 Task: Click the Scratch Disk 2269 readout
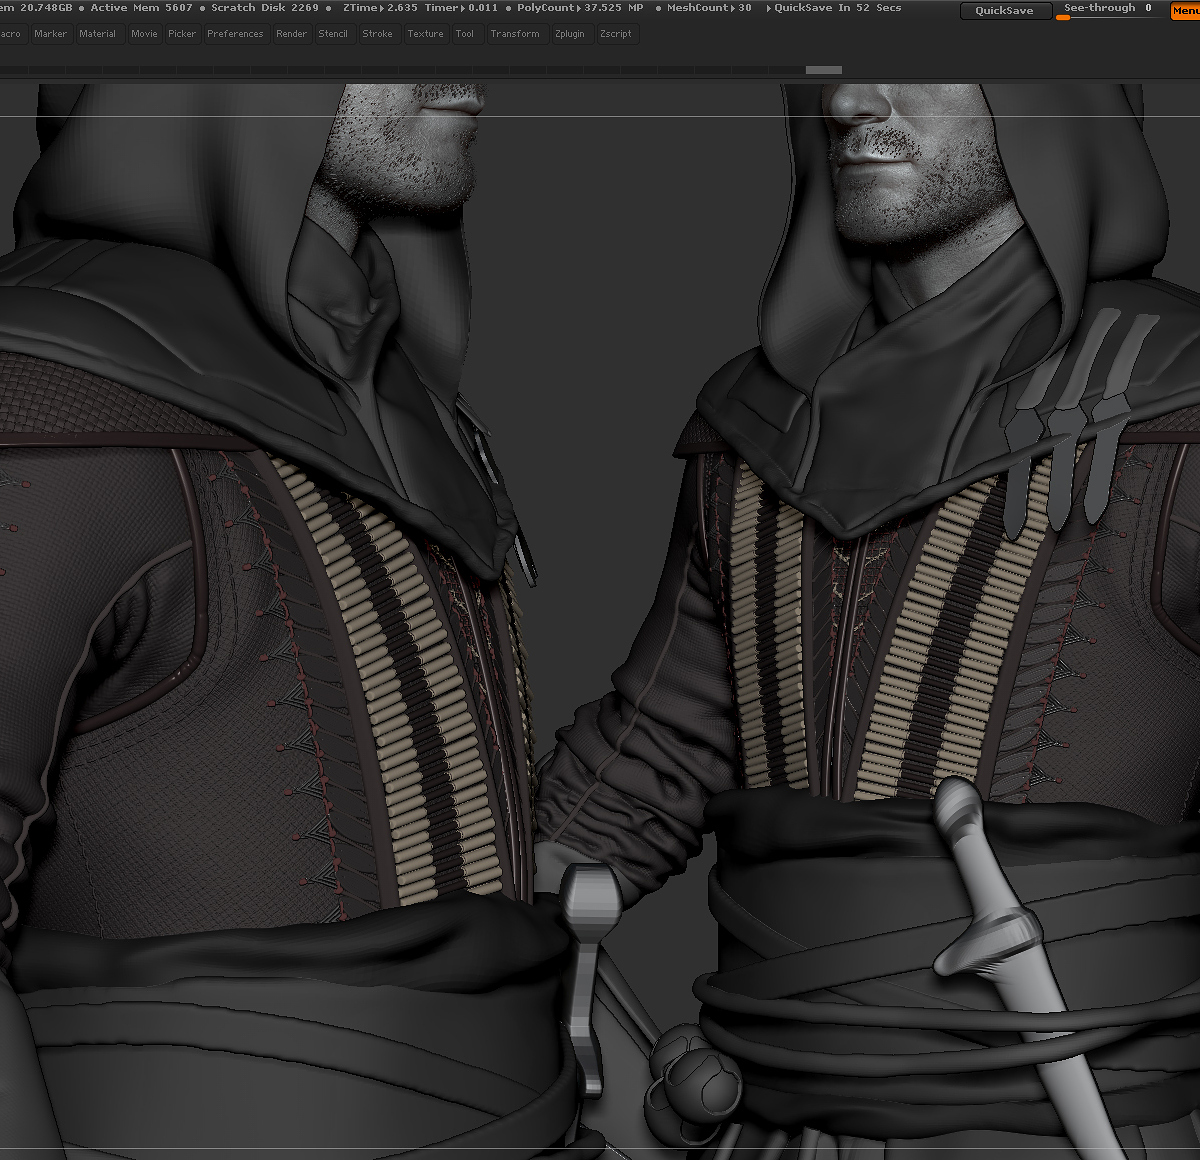[x=265, y=8]
